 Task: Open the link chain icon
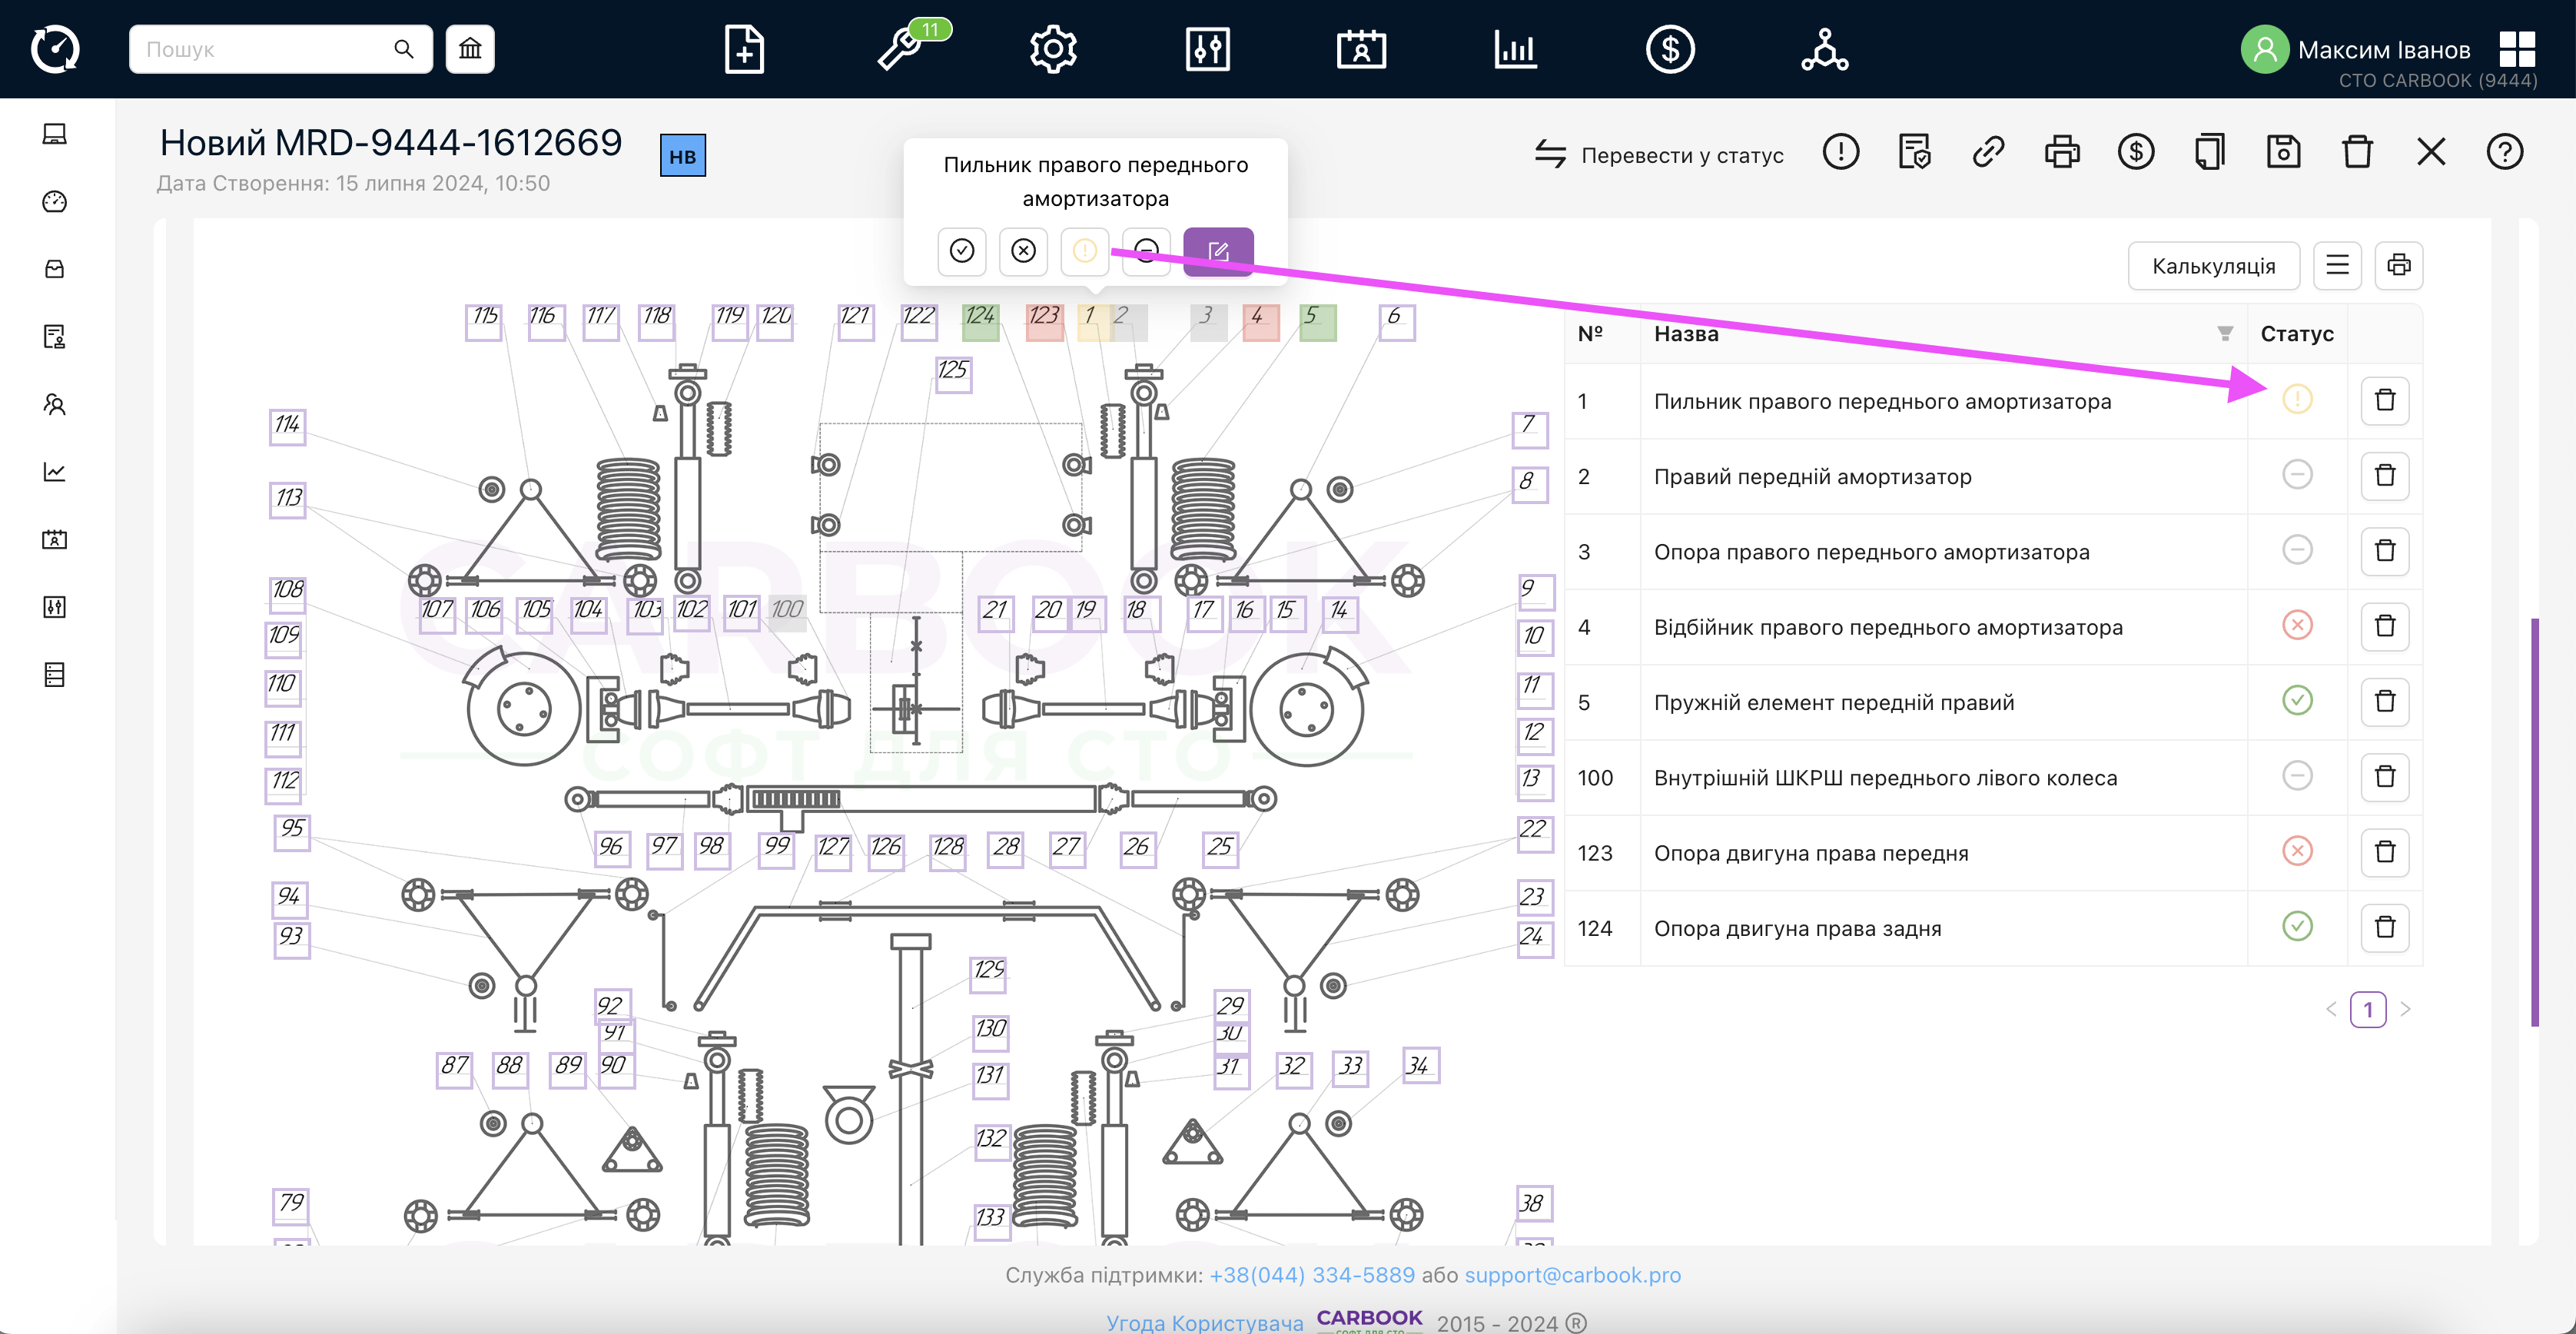pyautogui.click(x=1987, y=152)
